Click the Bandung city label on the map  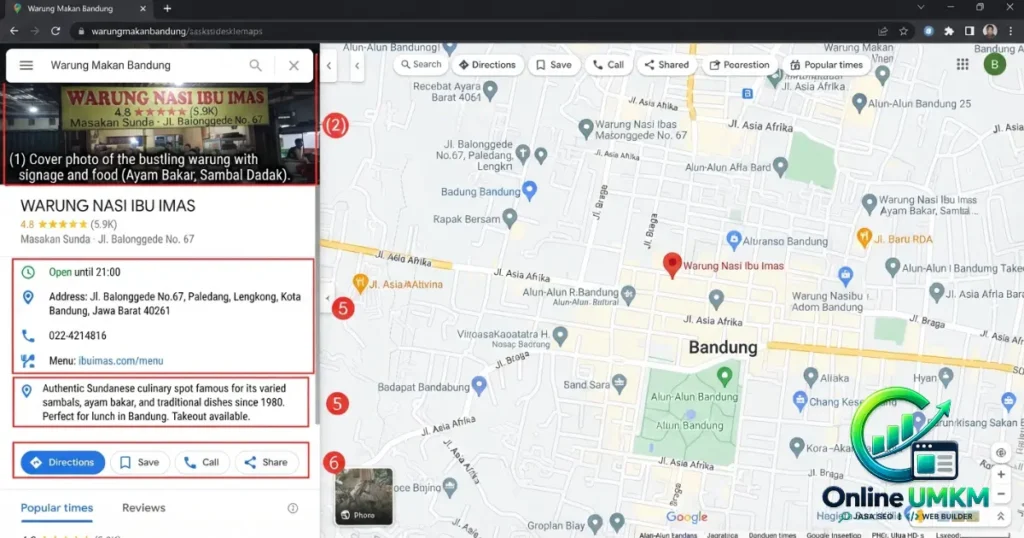coord(723,347)
